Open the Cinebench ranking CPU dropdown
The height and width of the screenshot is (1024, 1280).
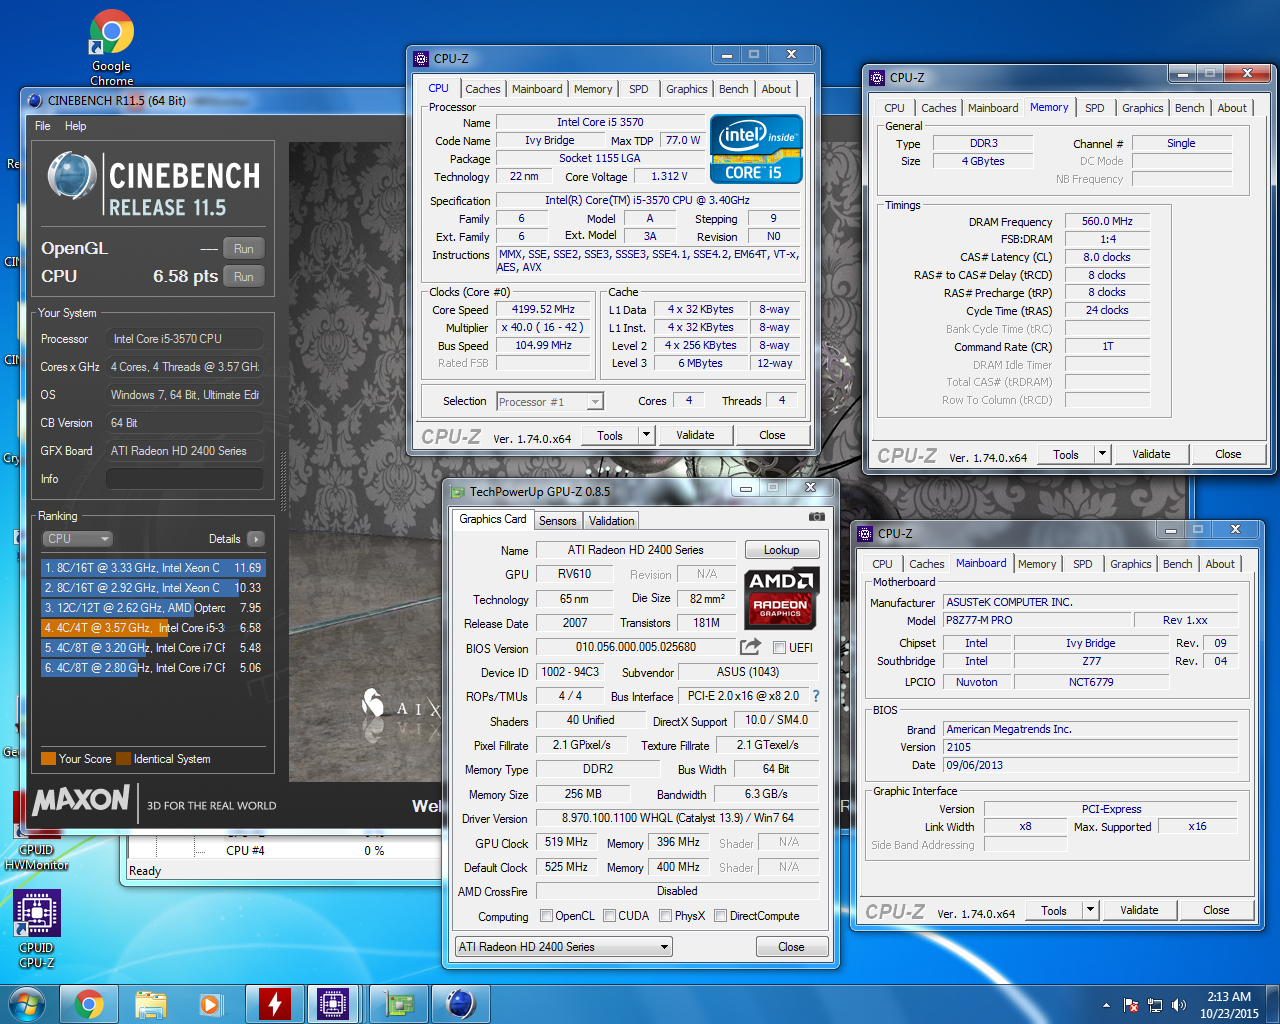point(77,539)
